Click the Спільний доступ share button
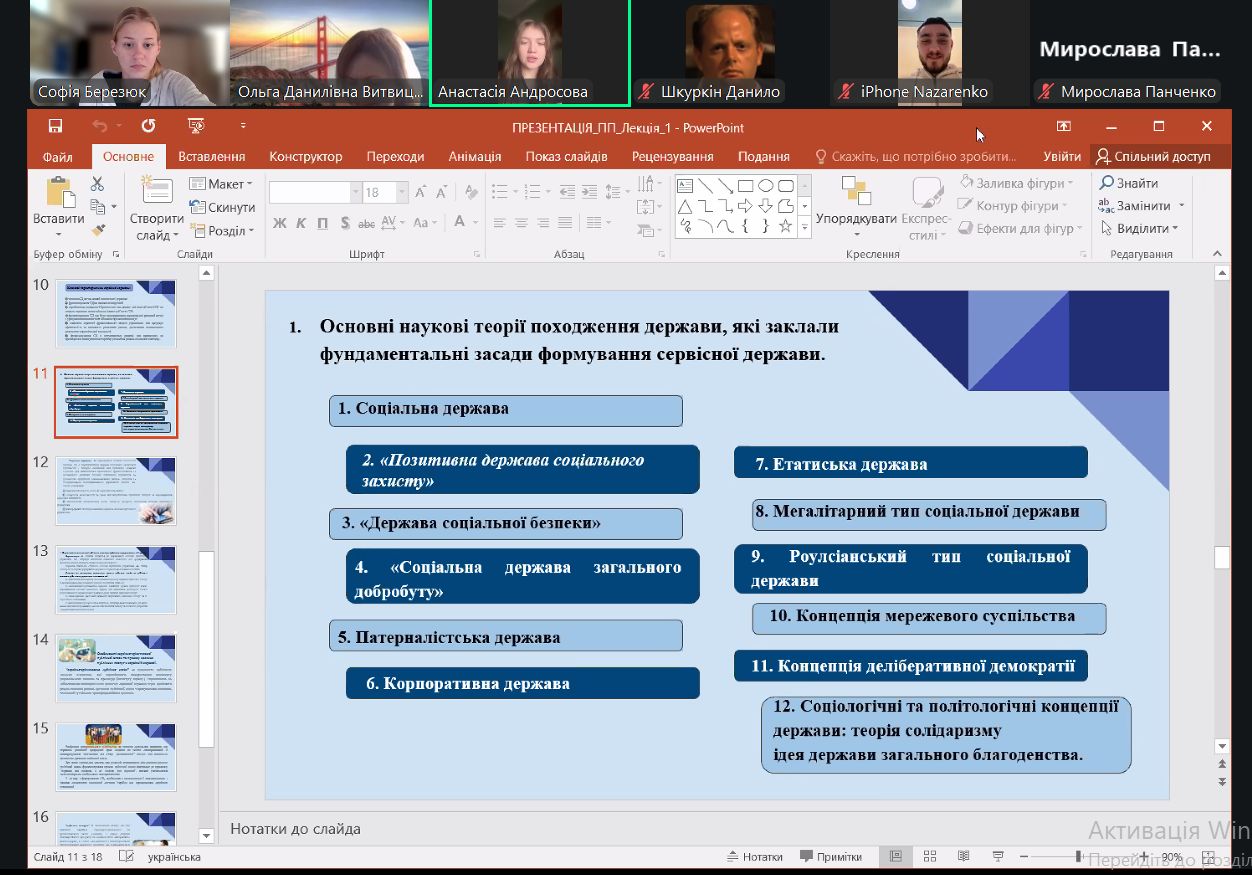The width and height of the screenshot is (1252, 875). point(1154,157)
